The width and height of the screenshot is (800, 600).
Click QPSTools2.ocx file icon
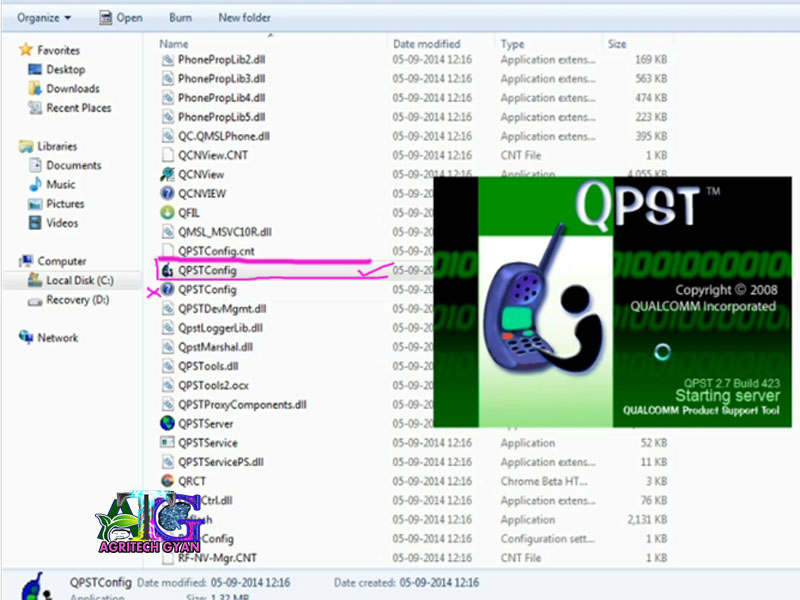(x=167, y=385)
